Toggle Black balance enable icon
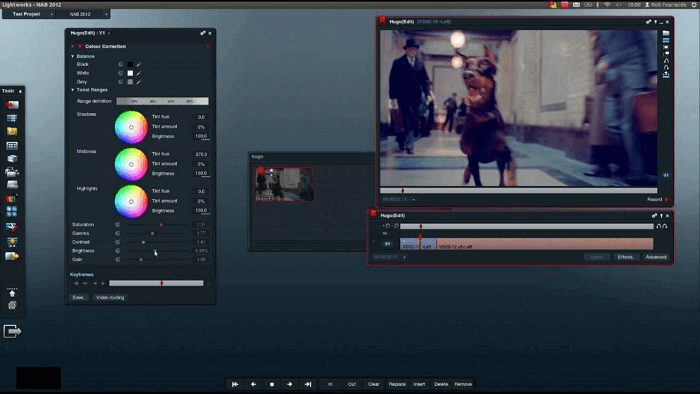 pos(121,64)
